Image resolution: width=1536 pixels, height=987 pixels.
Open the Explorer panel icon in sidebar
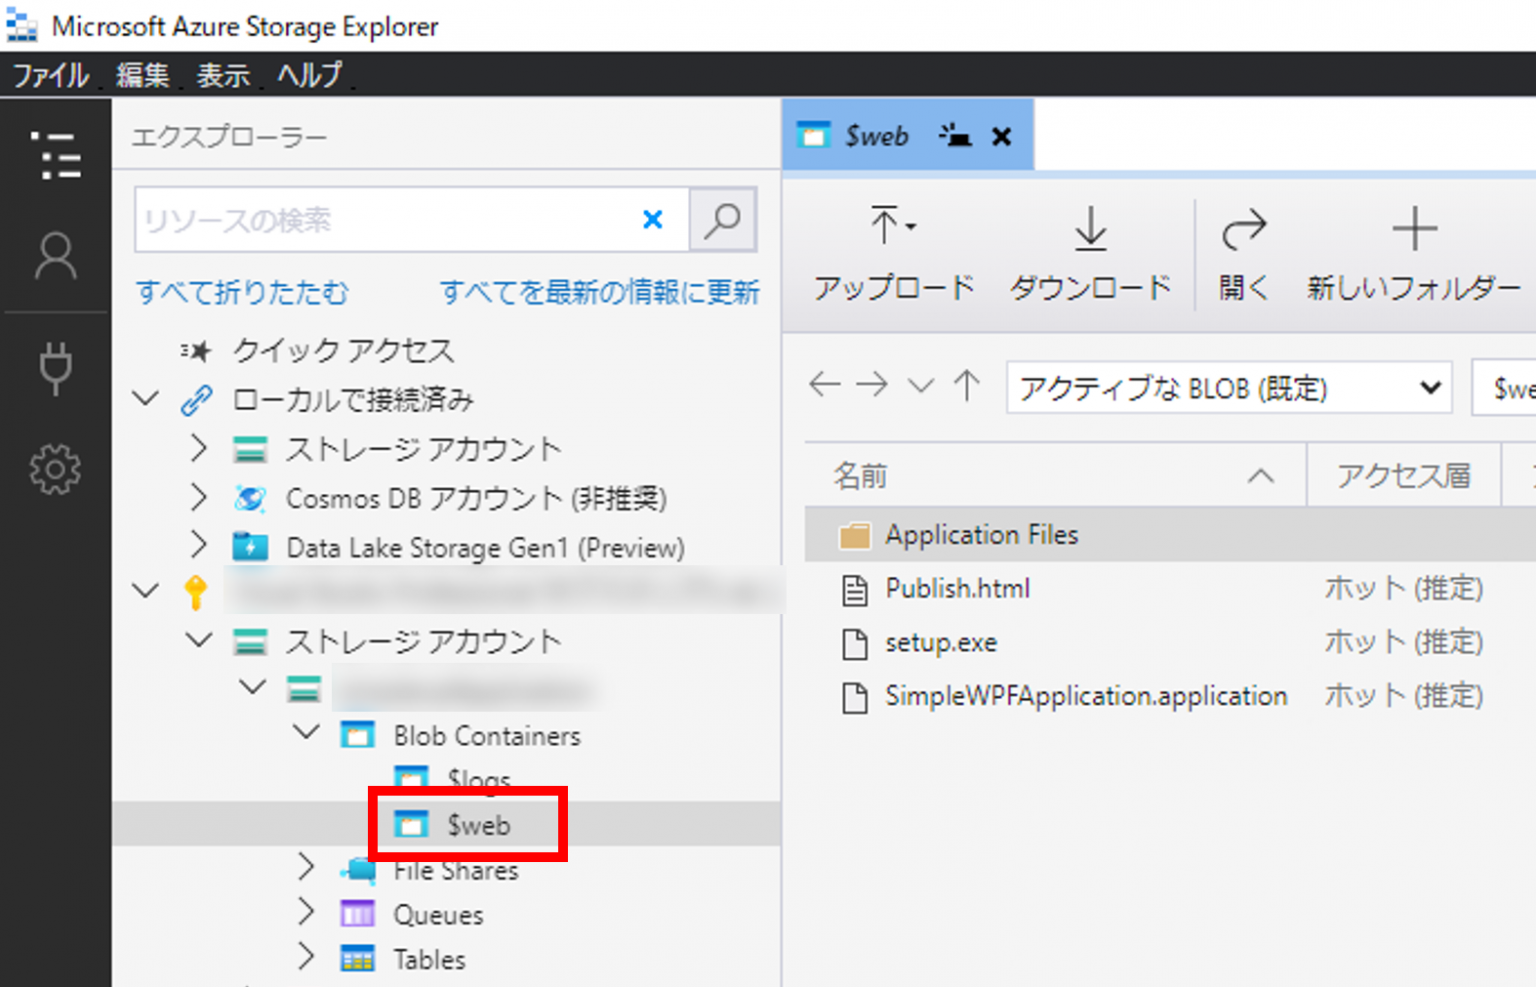coord(56,157)
